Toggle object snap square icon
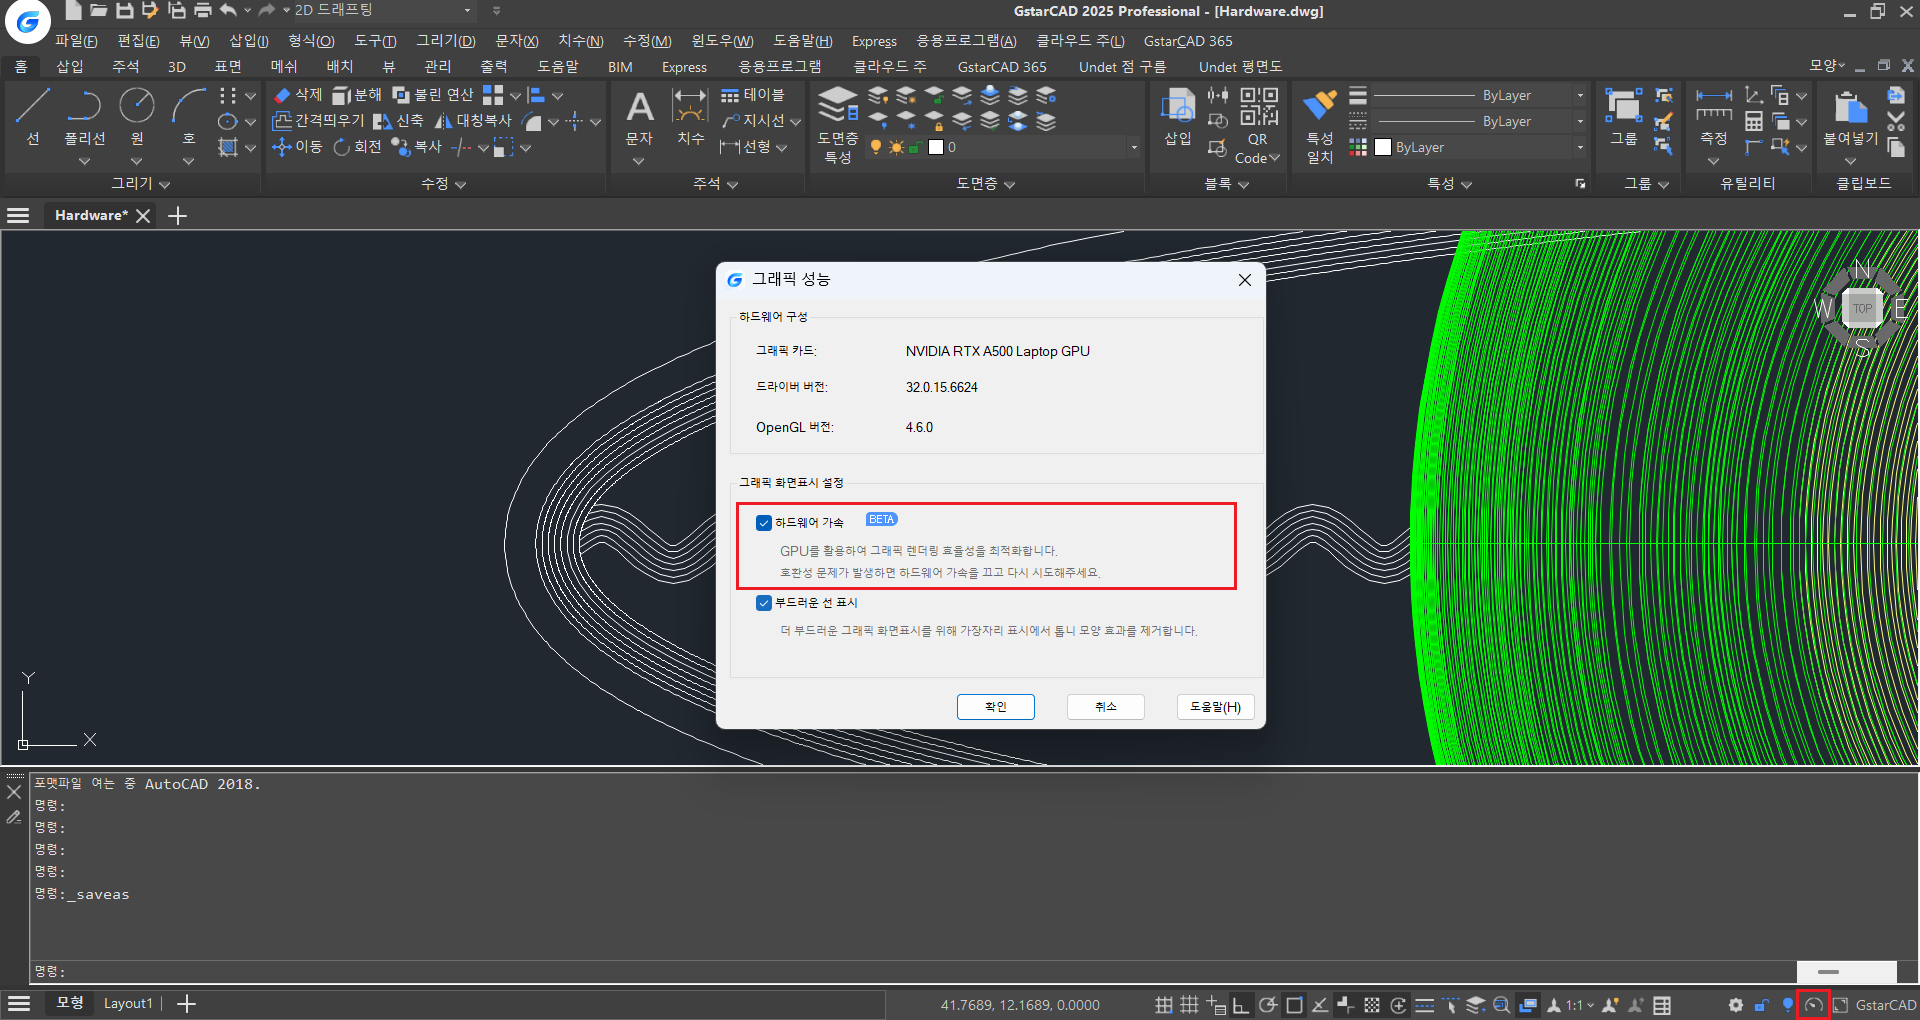The image size is (1920, 1020). tap(1294, 1005)
